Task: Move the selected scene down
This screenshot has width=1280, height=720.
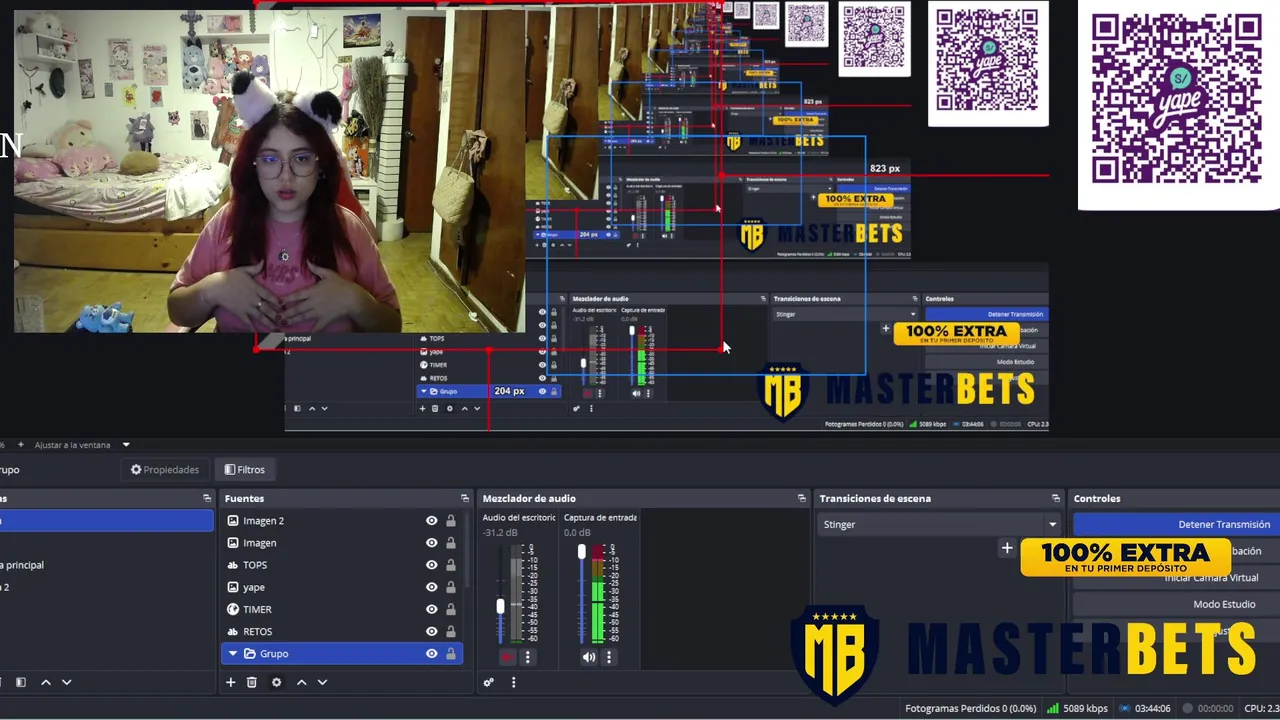Action: click(66, 682)
